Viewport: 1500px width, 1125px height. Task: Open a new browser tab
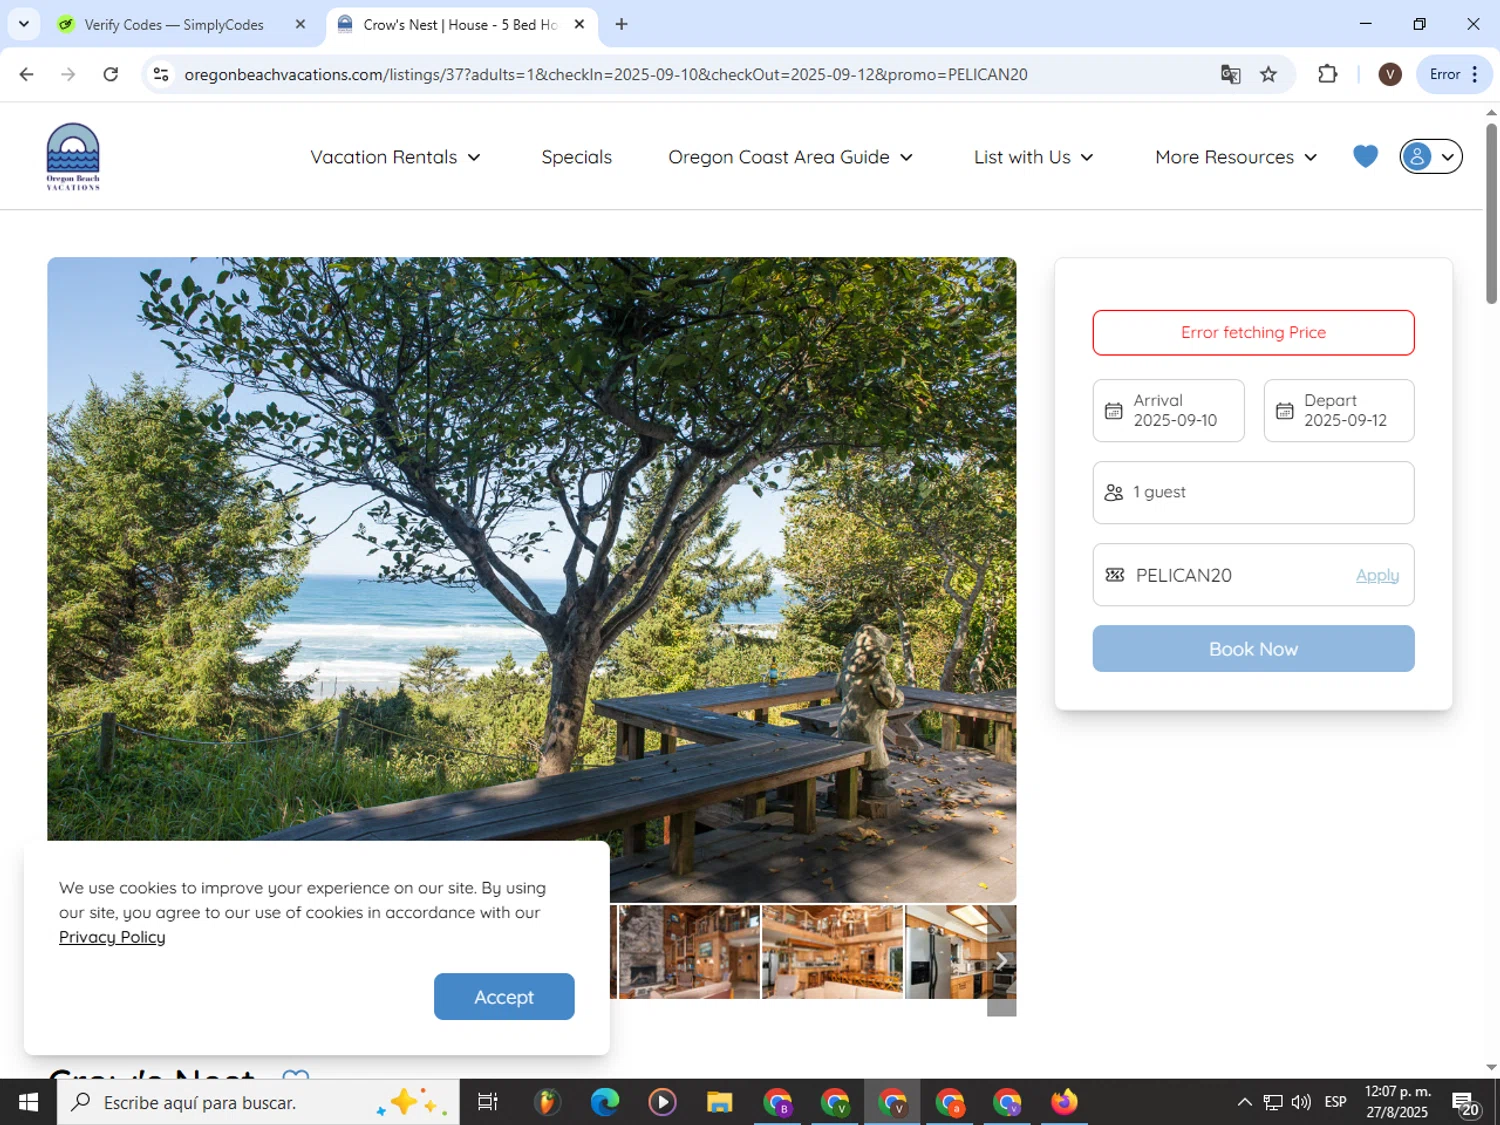[621, 24]
